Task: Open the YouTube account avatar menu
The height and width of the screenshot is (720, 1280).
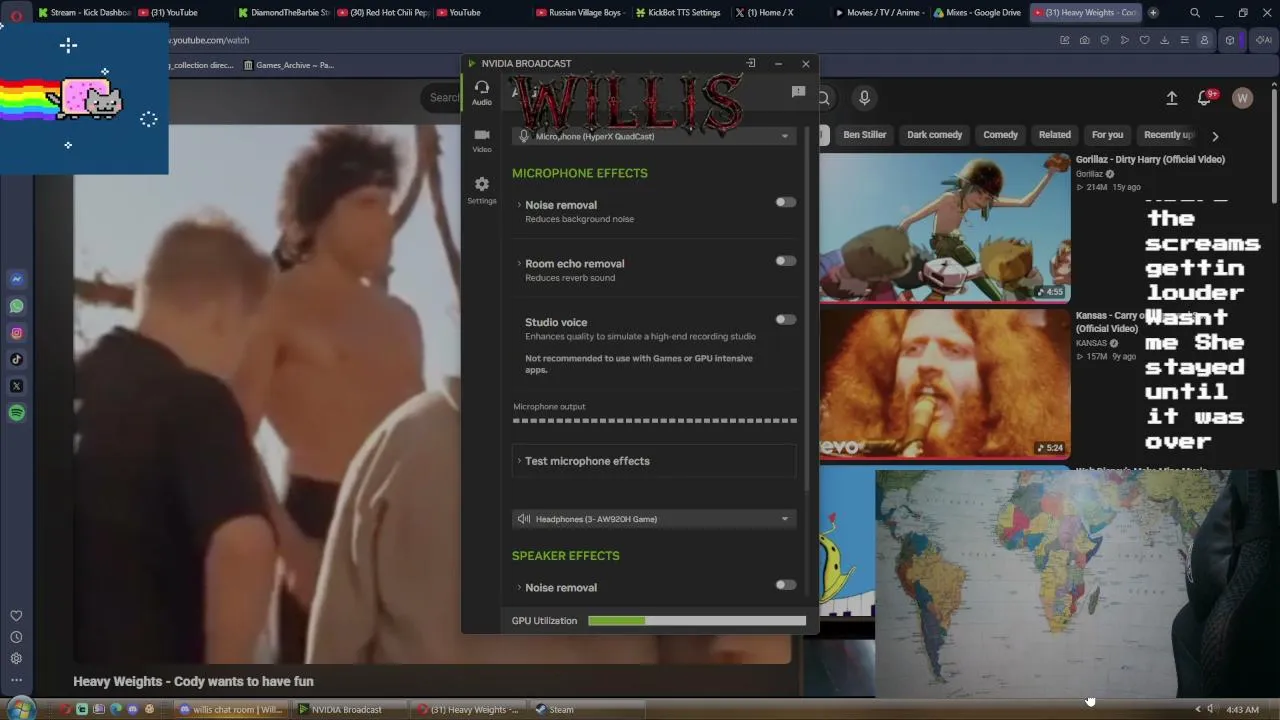Action: (1242, 98)
